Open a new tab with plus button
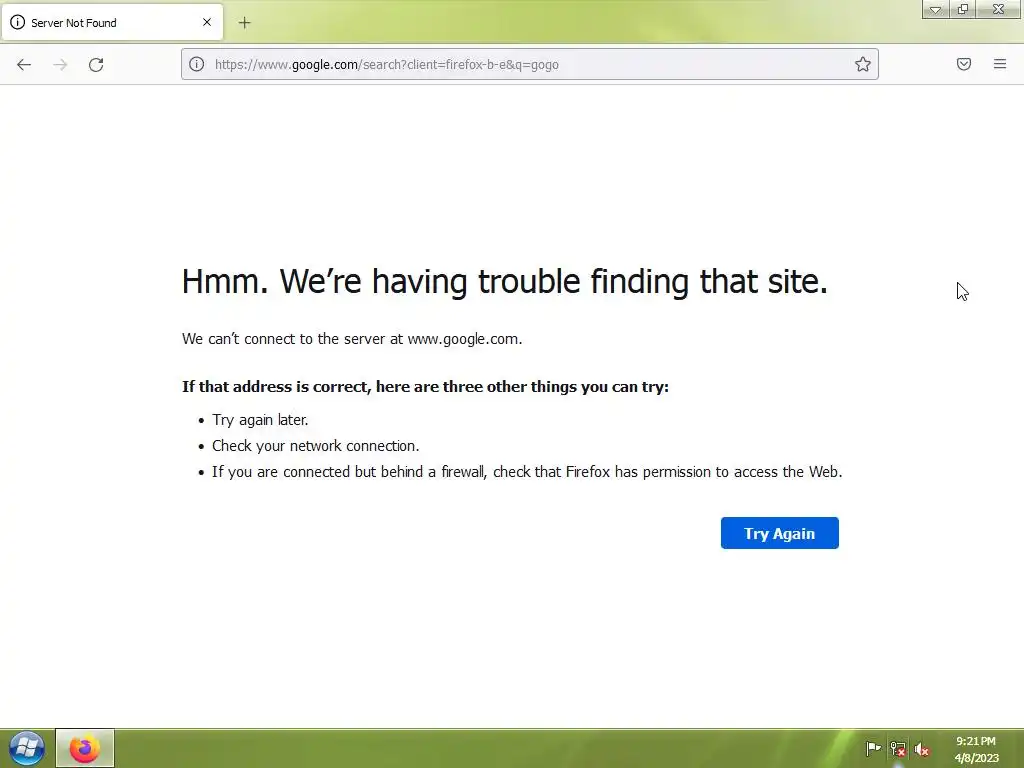This screenshot has height=768, width=1024. (x=244, y=23)
